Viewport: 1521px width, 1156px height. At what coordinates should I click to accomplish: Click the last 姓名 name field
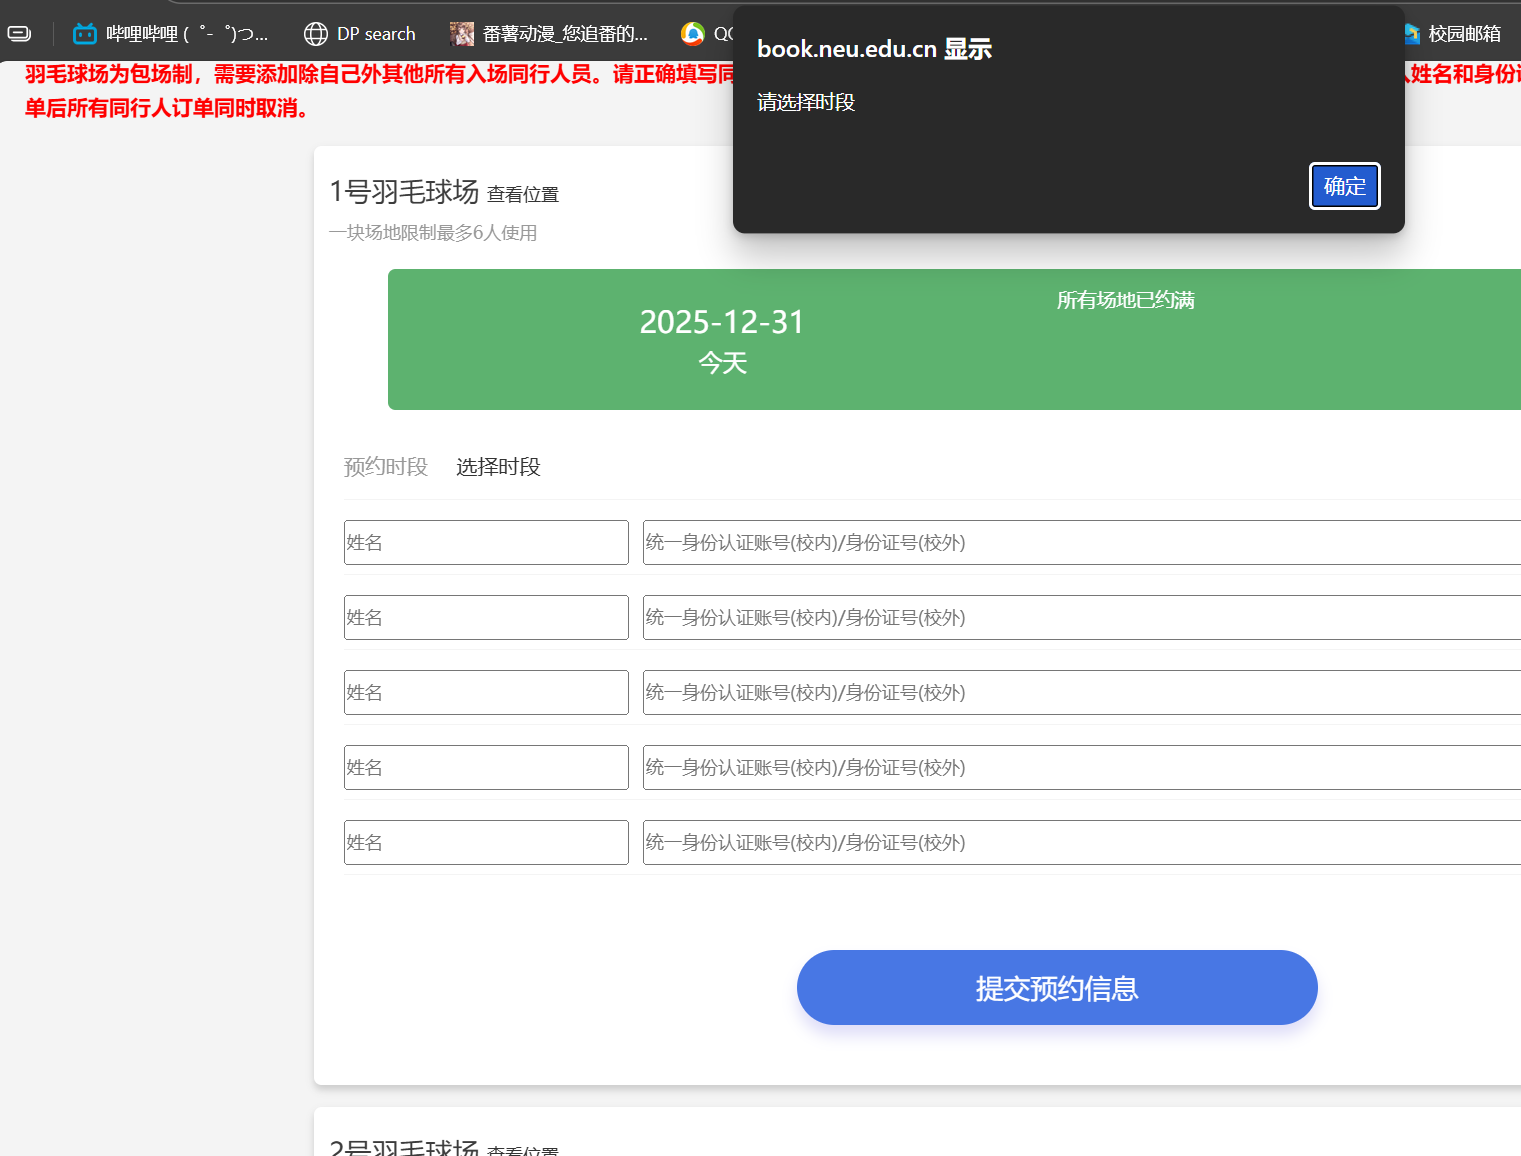coord(486,842)
